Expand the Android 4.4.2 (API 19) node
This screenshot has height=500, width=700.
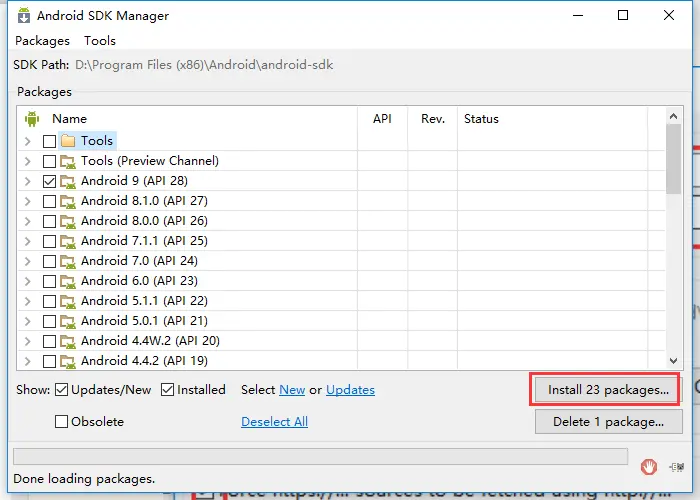tap(28, 361)
